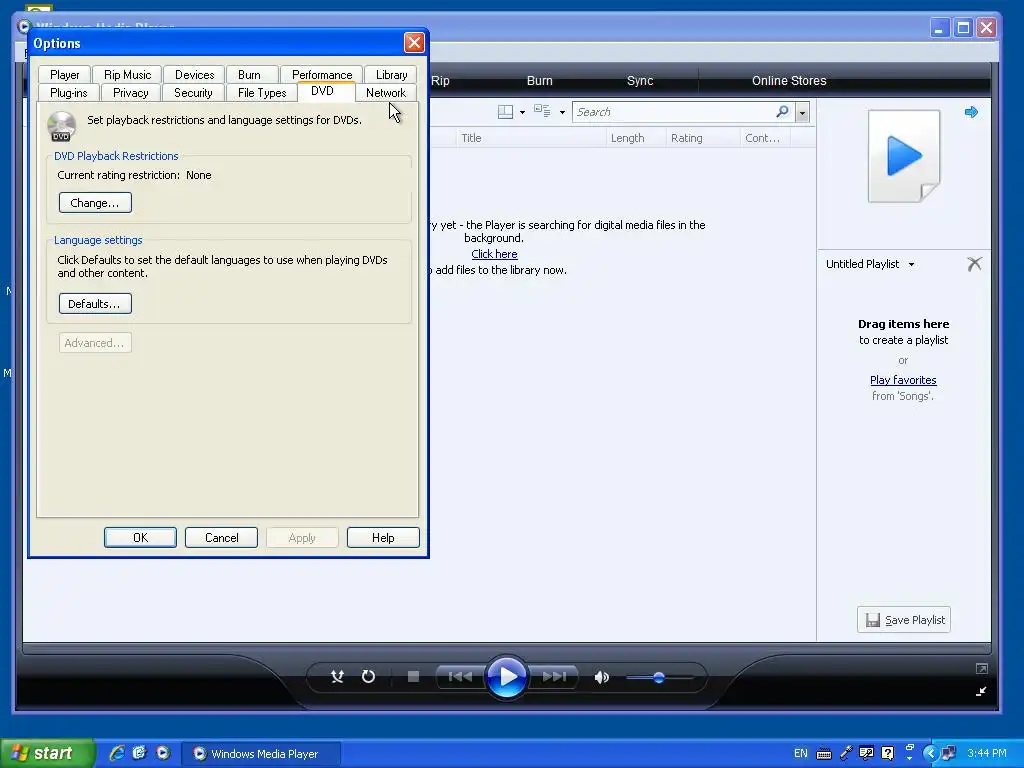This screenshot has width=1024, height=768.
Task: Click the Save Playlist button
Action: [904, 620]
